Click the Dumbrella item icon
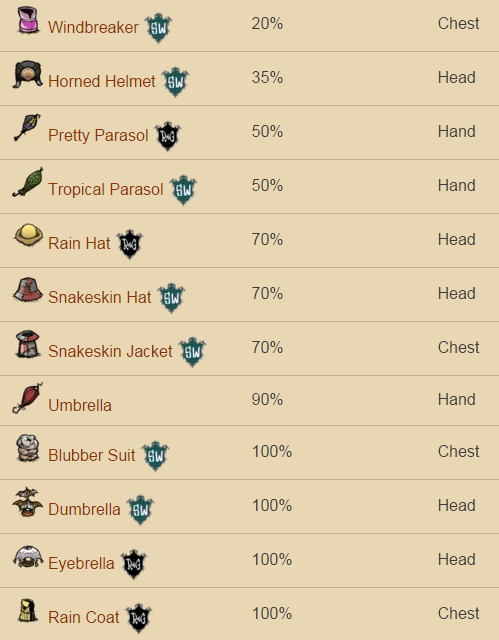The width and height of the screenshot is (499, 640). [27, 502]
